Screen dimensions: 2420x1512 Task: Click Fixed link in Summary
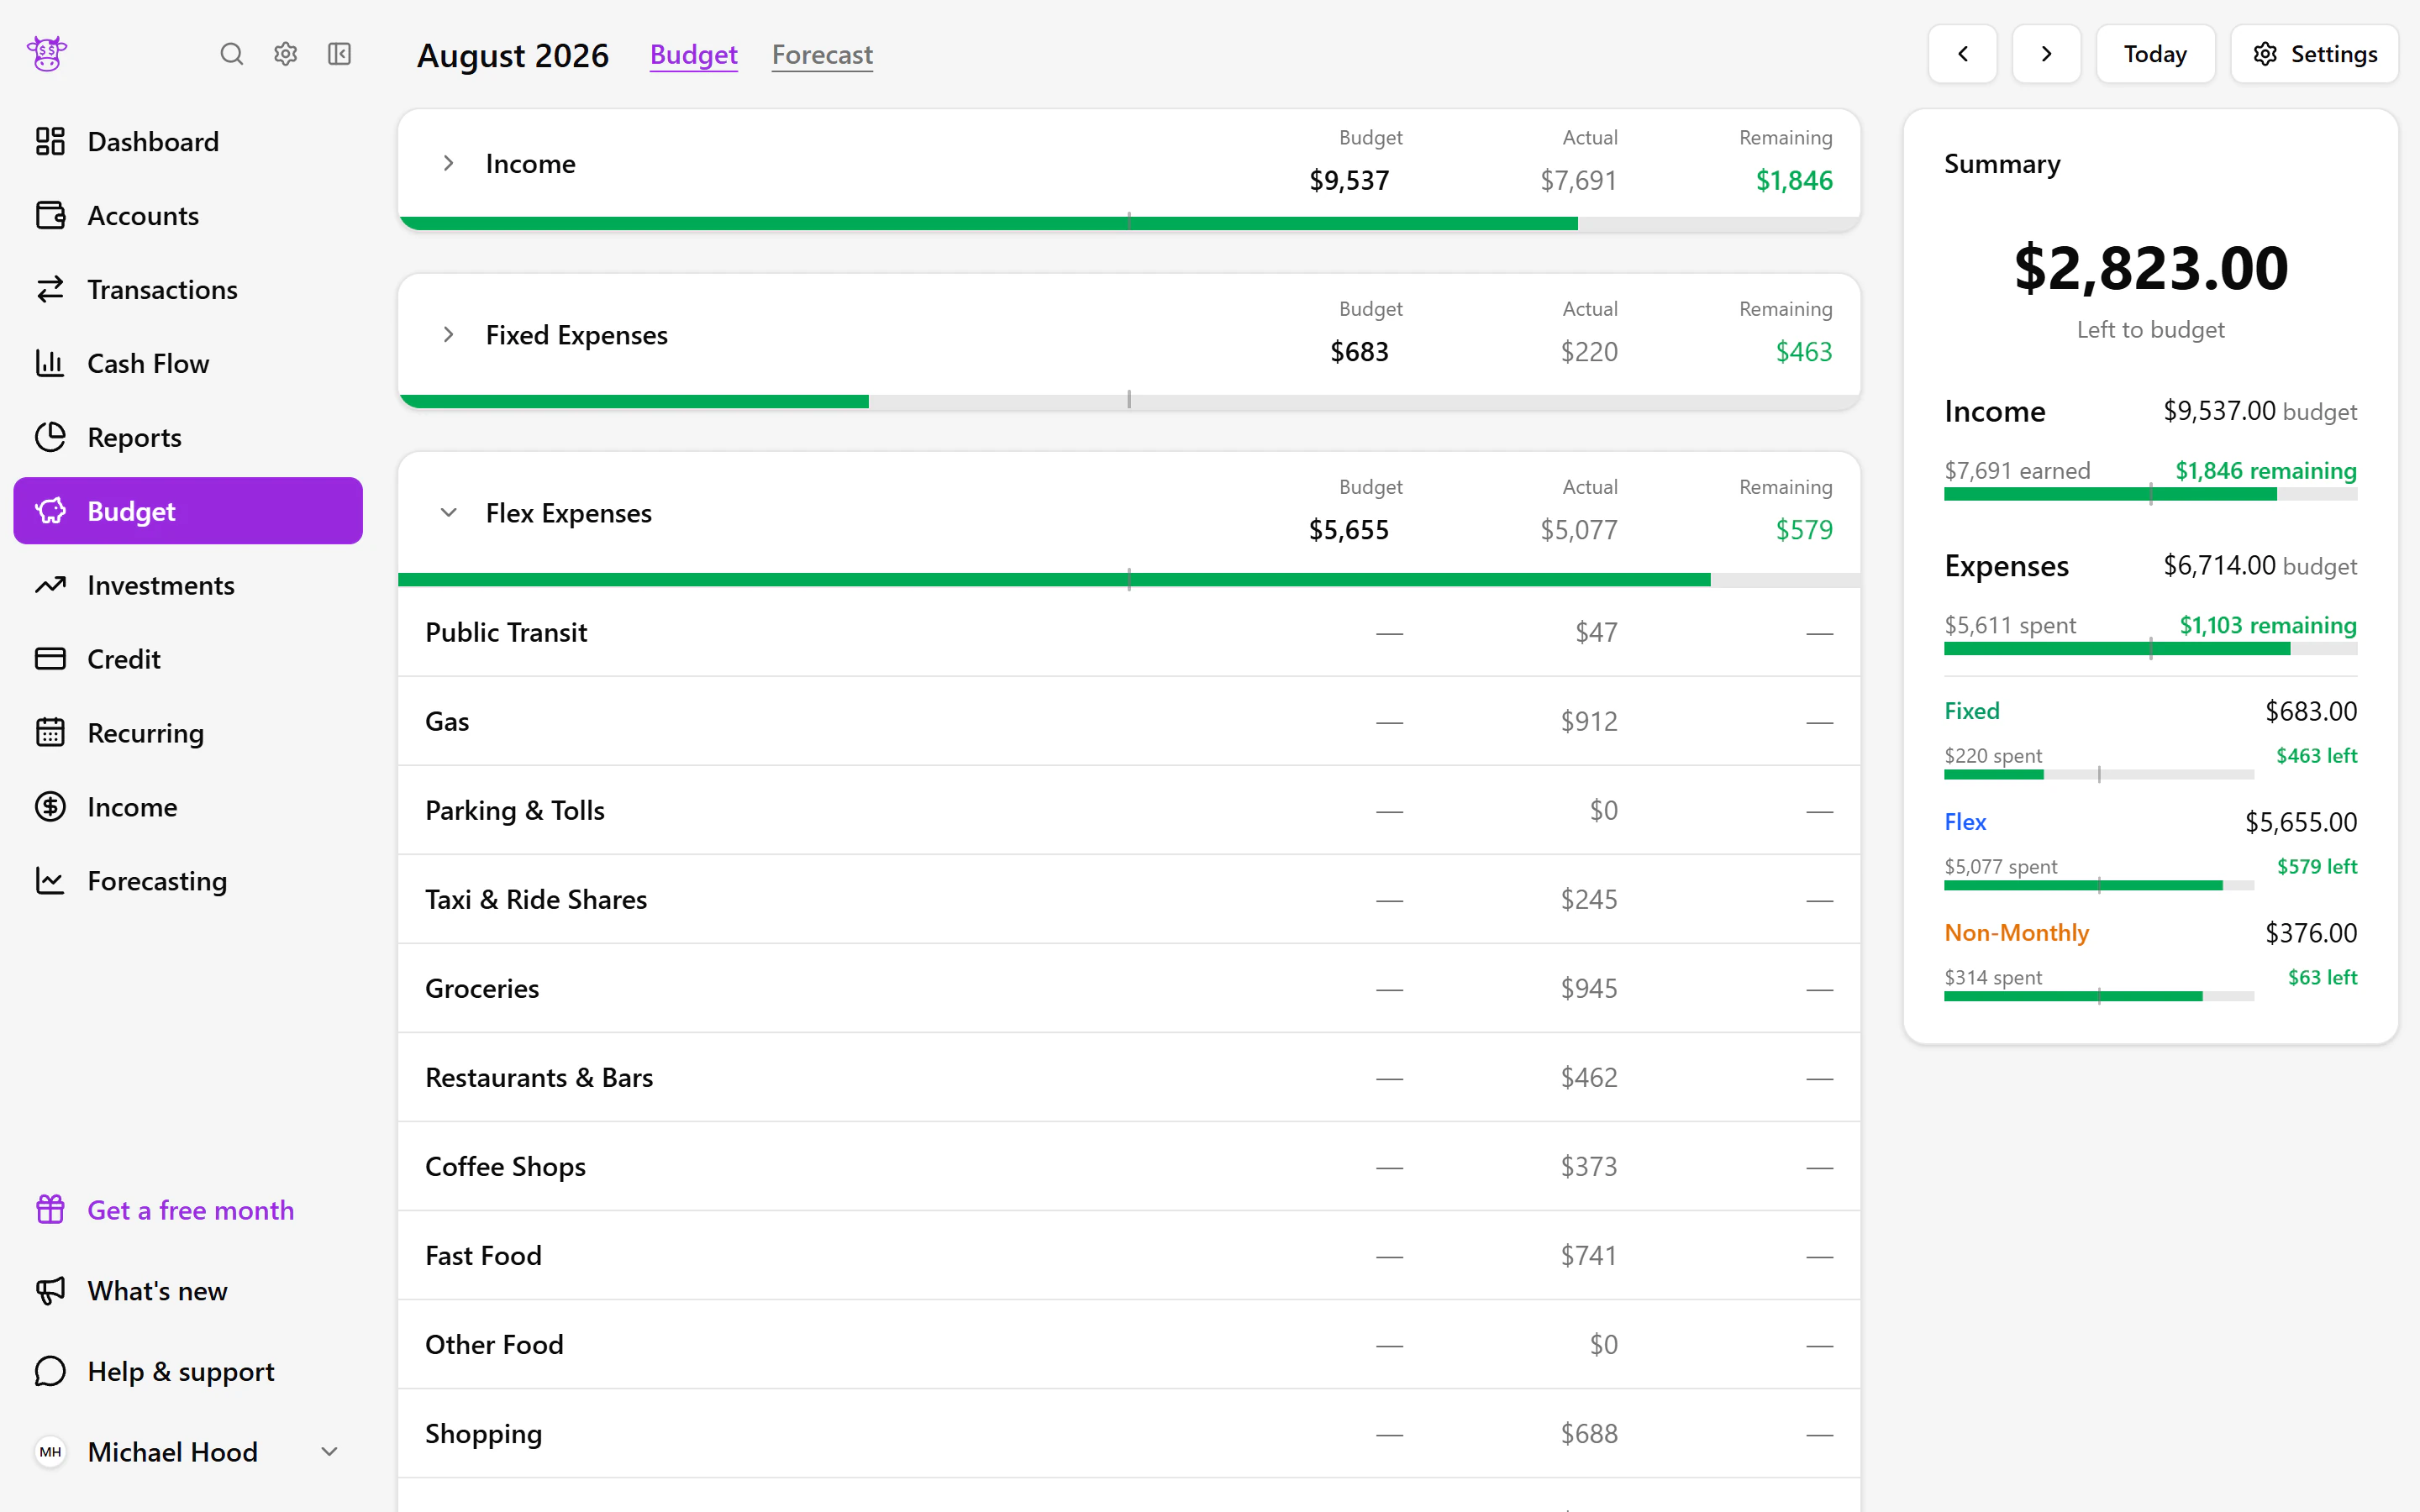click(x=1971, y=711)
